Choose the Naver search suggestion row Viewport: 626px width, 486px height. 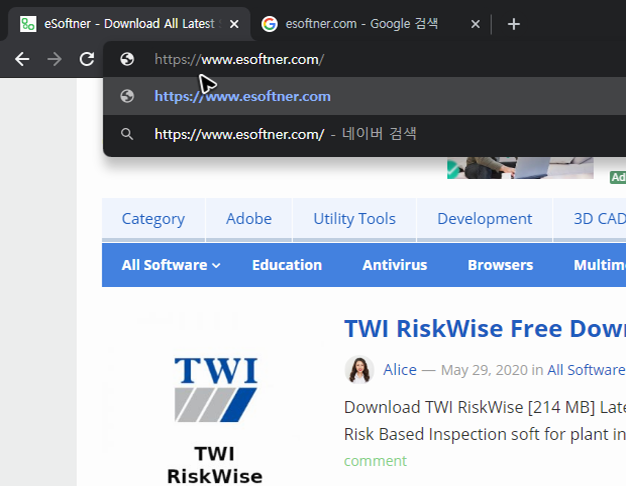click(365, 134)
